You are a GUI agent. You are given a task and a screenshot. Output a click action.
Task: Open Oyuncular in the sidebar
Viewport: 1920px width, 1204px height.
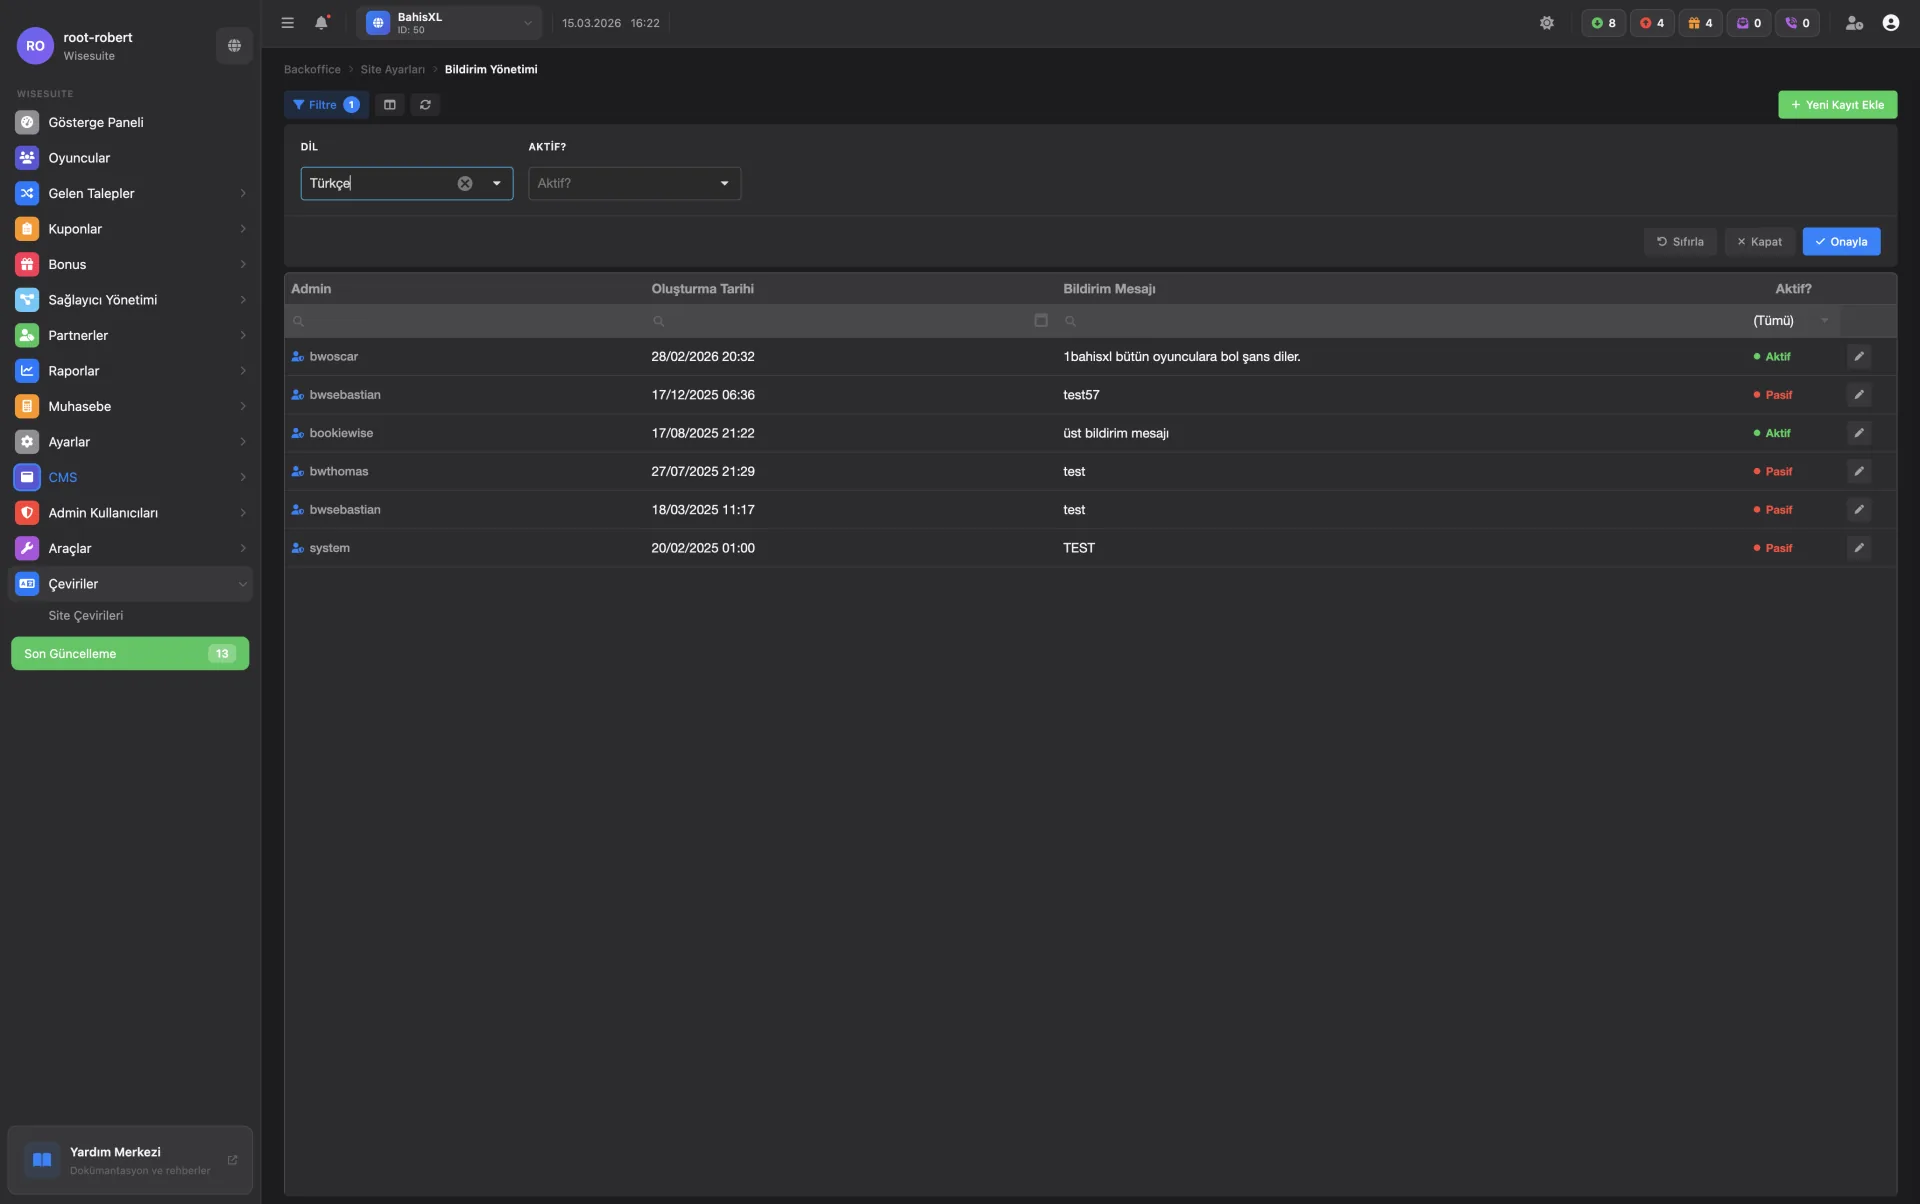79,158
